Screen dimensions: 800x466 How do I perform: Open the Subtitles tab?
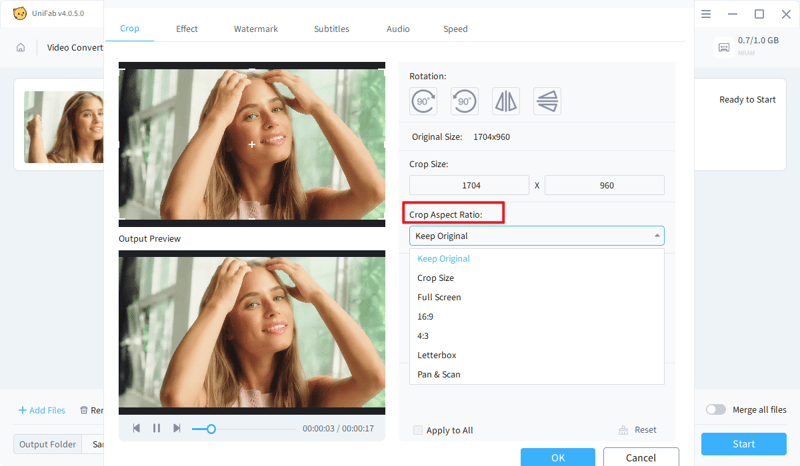[x=332, y=29]
